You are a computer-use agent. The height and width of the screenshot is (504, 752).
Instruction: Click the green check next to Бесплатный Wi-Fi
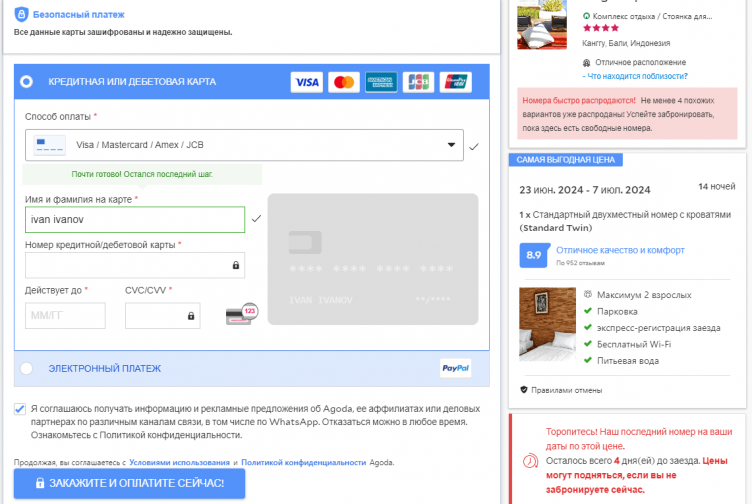[588, 343]
